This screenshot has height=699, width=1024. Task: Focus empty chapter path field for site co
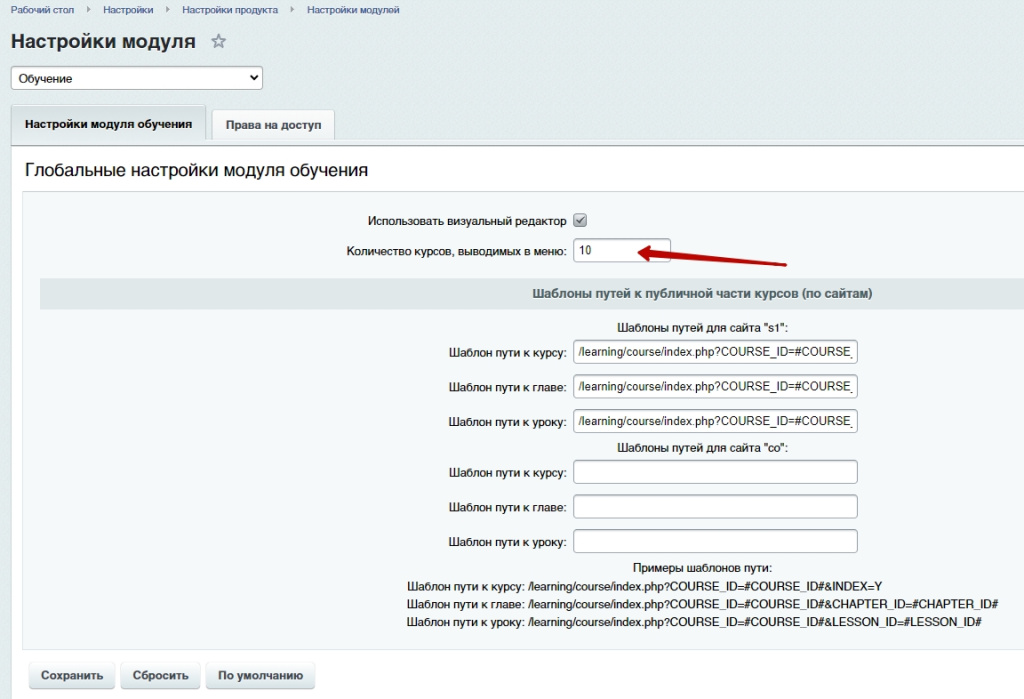[x=715, y=507]
